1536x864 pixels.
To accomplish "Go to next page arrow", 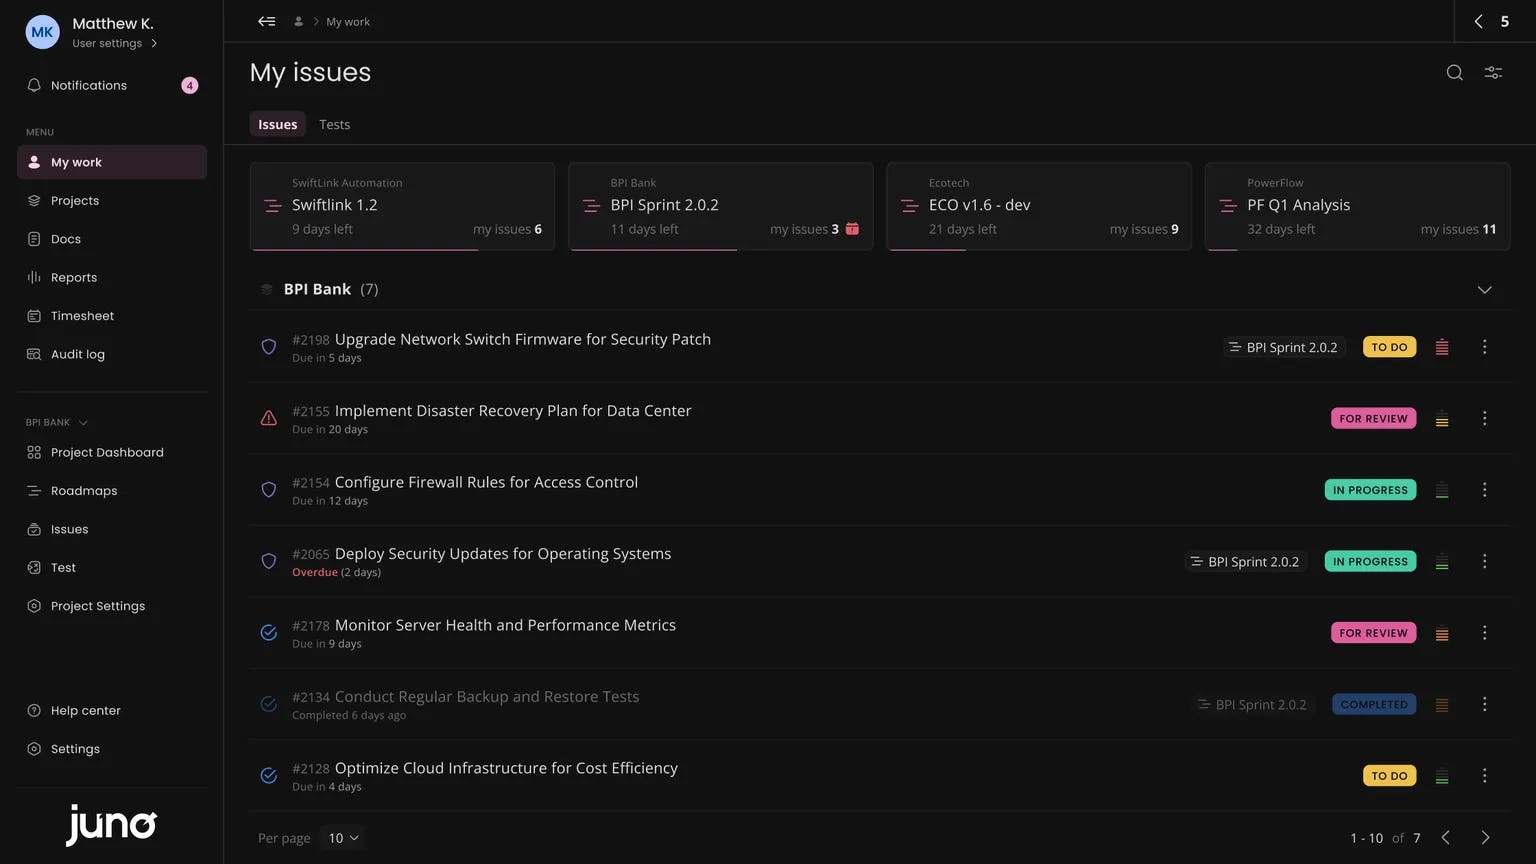I will [1485, 838].
